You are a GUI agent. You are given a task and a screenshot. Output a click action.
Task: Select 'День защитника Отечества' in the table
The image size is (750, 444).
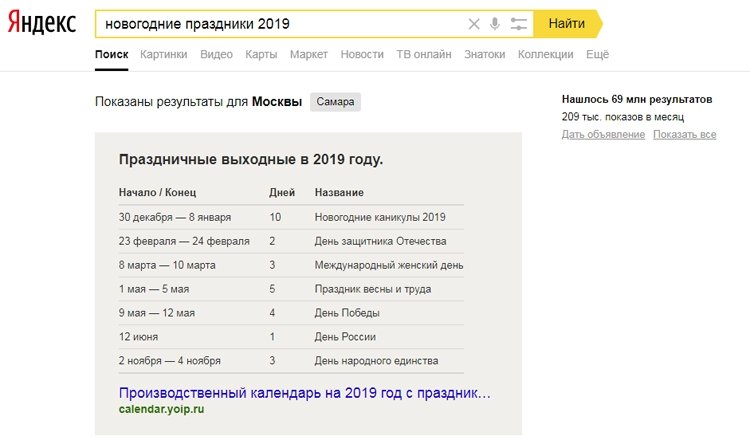tap(380, 241)
